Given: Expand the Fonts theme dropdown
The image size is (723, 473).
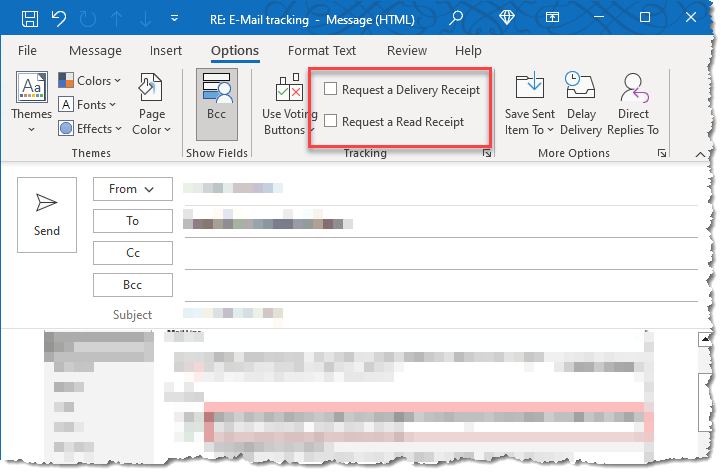Looking at the screenshot, I should point(87,105).
